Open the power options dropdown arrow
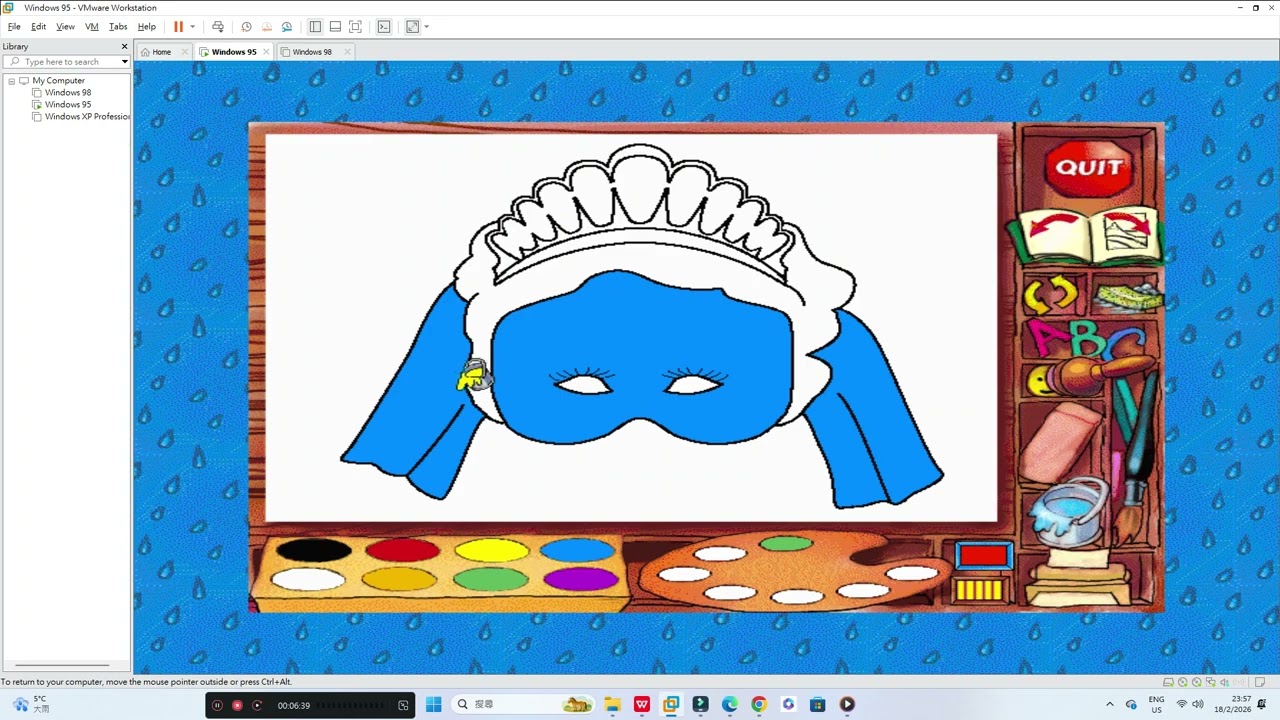This screenshot has width=1280, height=720. click(192, 27)
